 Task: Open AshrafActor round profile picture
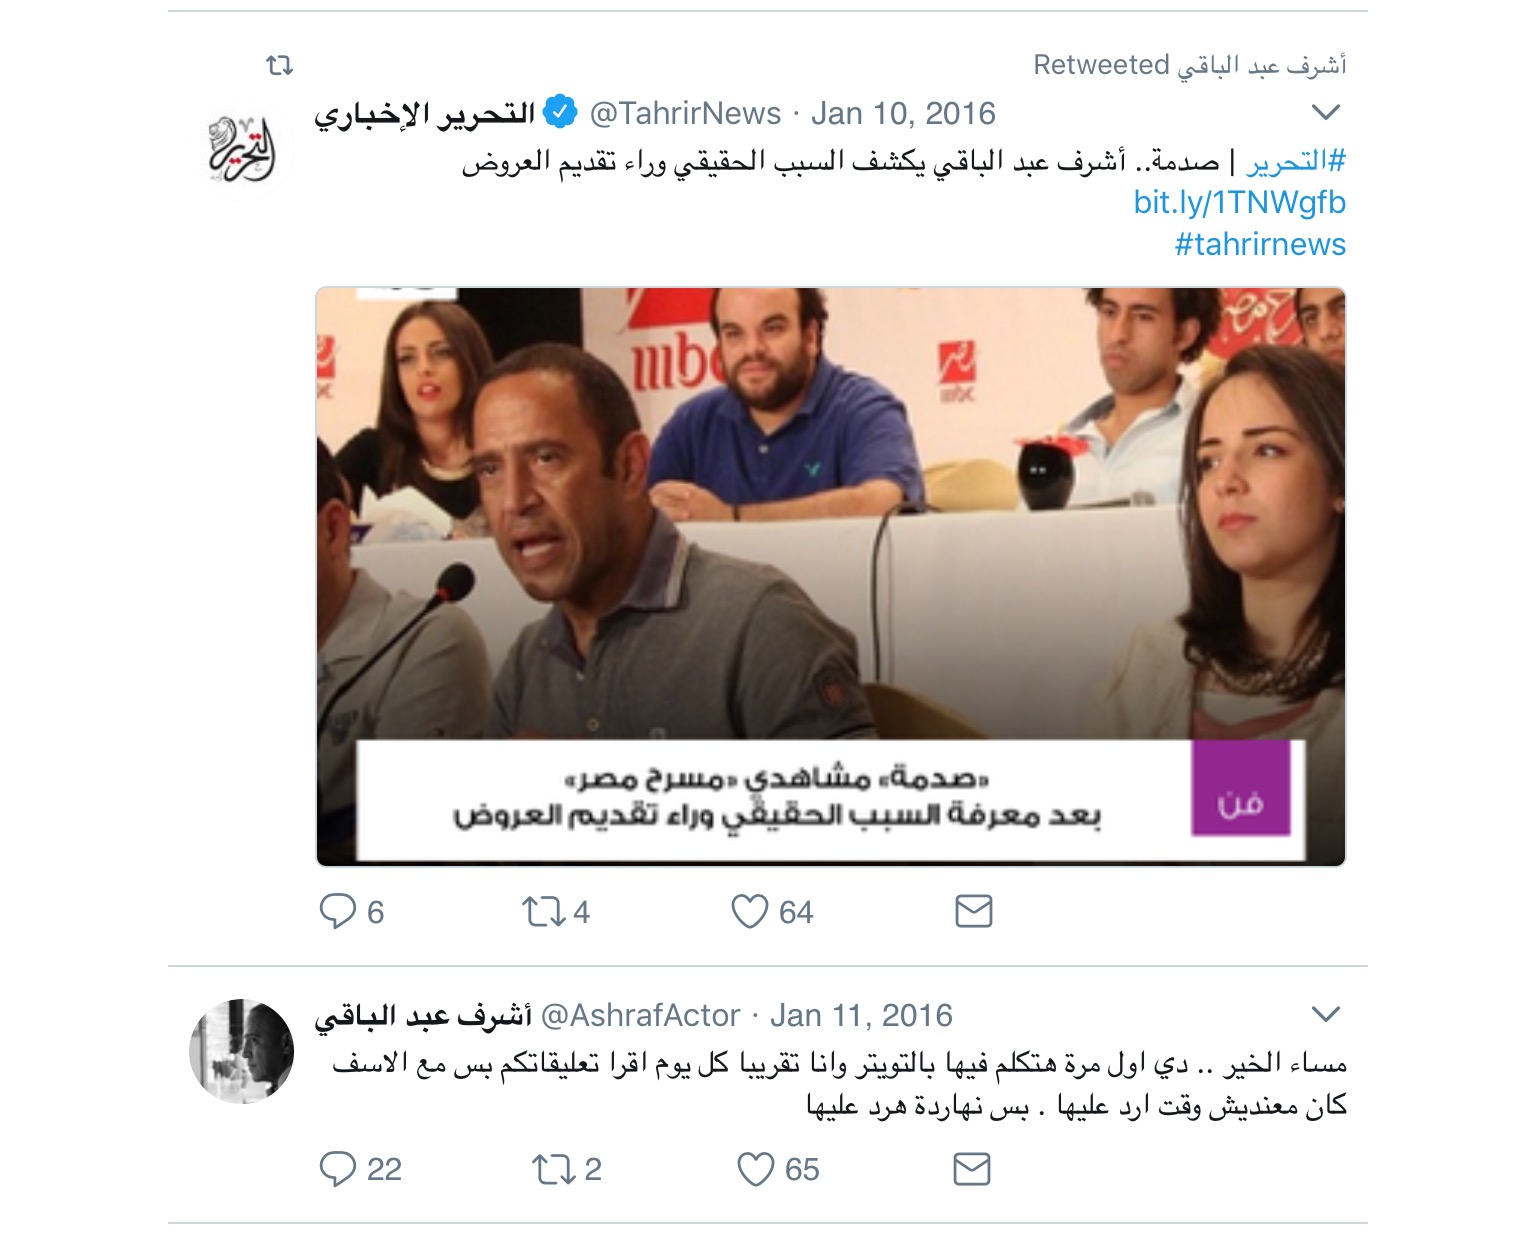[241, 1050]
